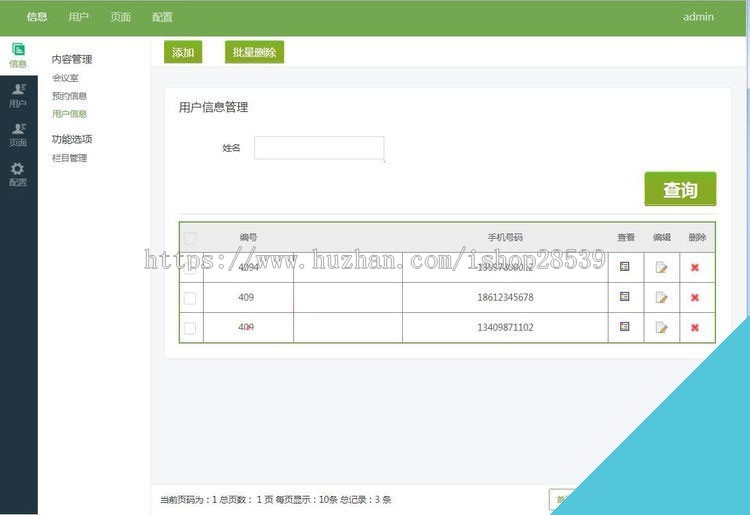Delete the row with phone 13409871102
Image resolution: width=750 pixels, height=515 pixels.
click(x=695, y=328)
